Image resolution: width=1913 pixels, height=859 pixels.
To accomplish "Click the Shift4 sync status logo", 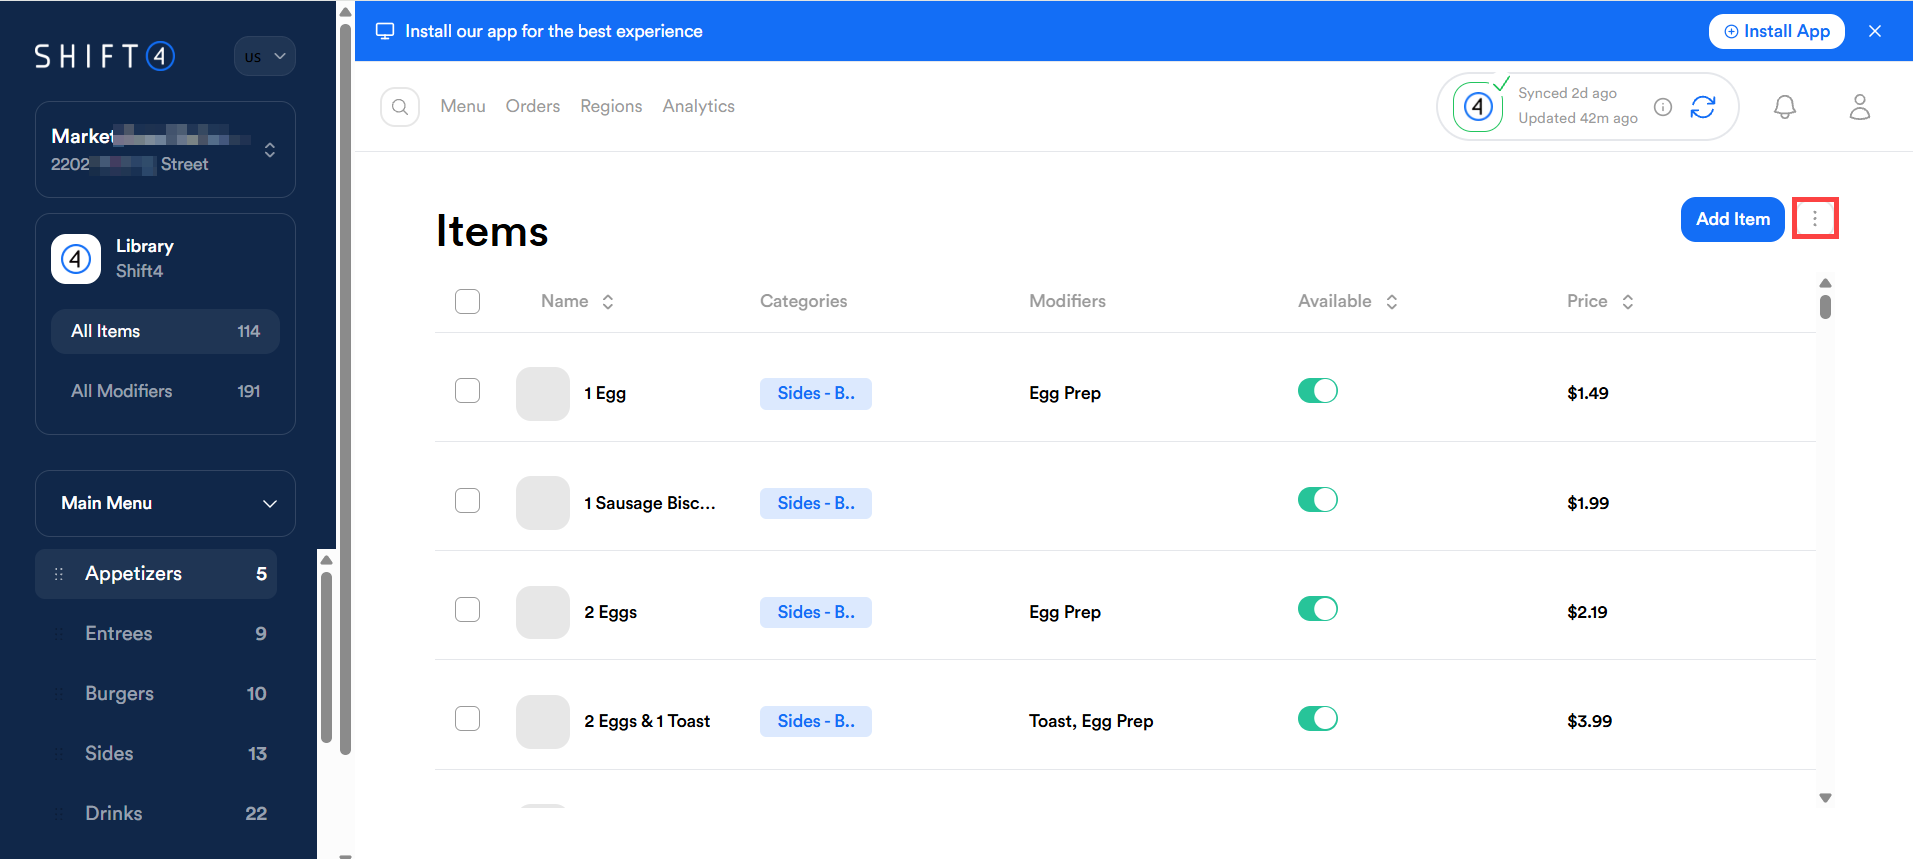I will point(1478,107).
